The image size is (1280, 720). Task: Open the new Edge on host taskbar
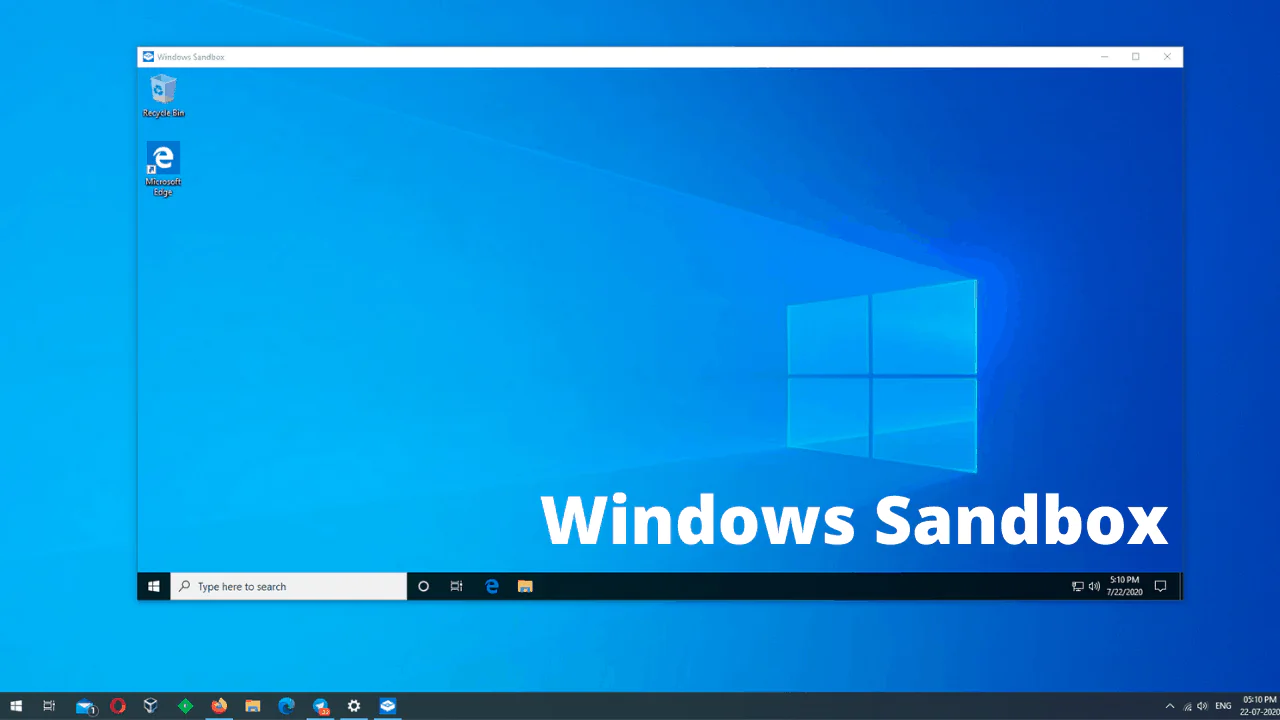point(287,706)
